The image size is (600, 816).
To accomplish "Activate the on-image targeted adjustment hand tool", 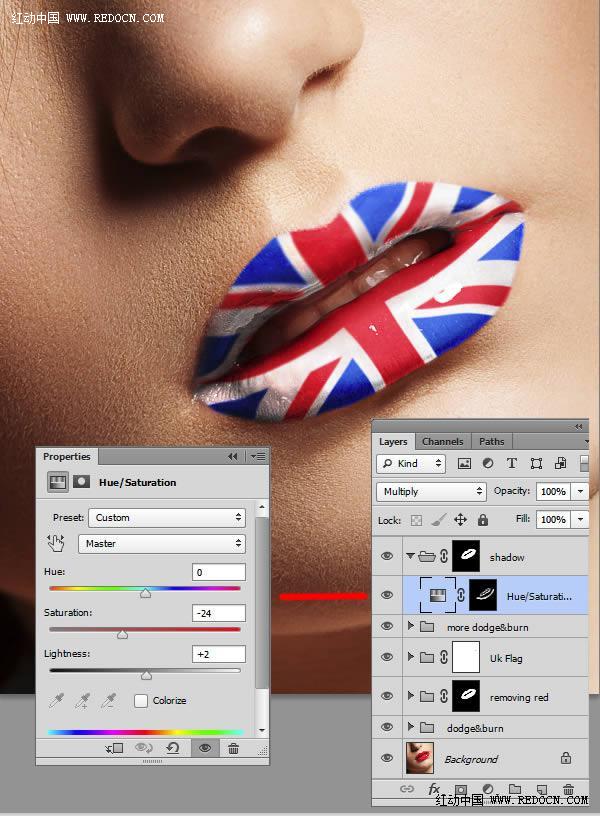I will [x=56, y=543].
